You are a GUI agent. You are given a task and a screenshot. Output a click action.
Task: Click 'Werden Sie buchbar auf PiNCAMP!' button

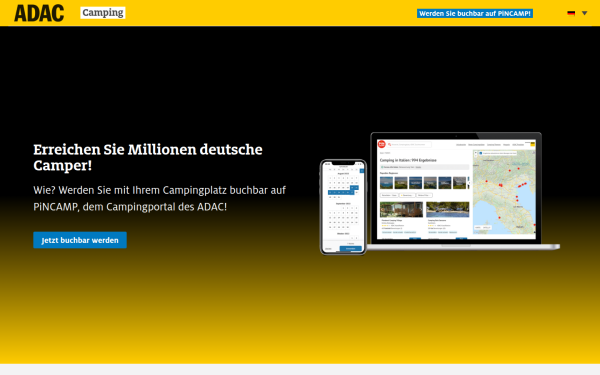pyautogui.click(x=474, y=13)
